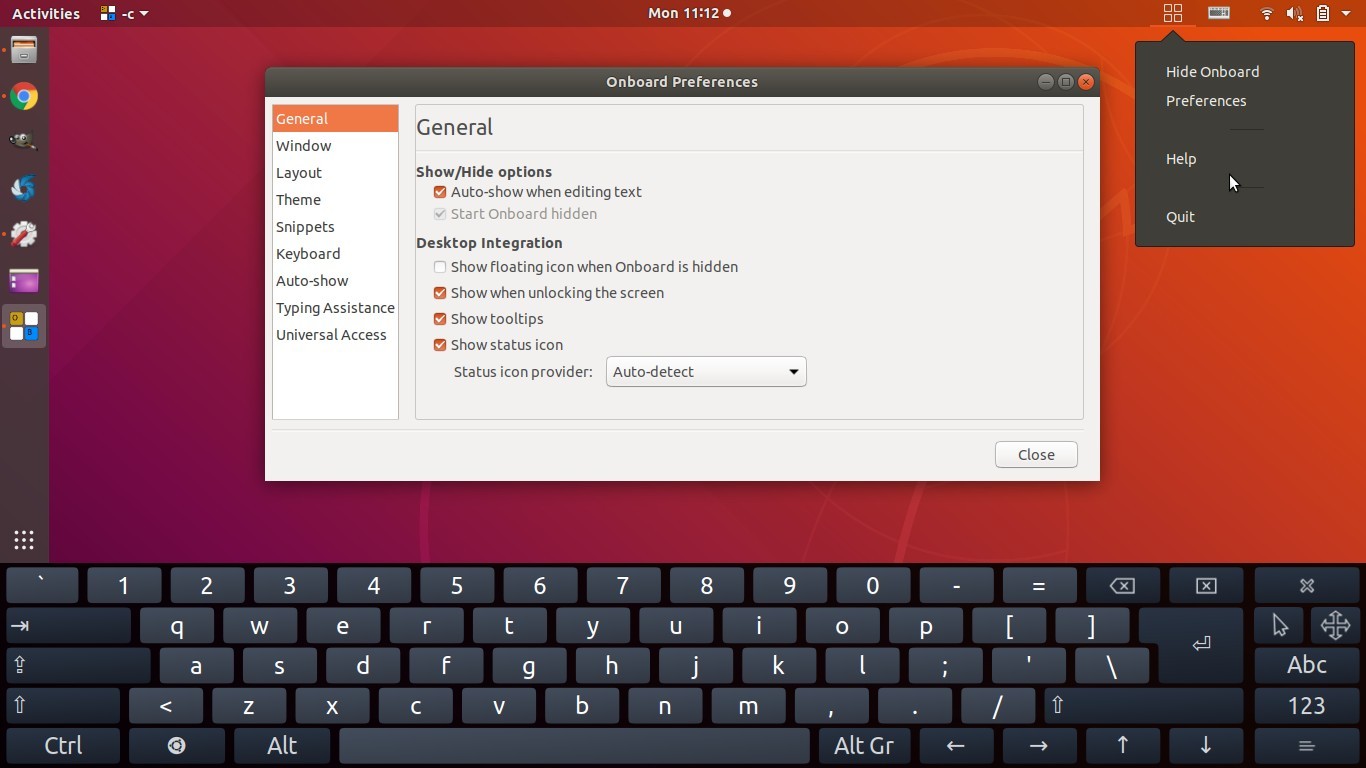Click the Delete key icon on Onboard
Viewport: 1366px width, 768px height.
click(1206, 585)
